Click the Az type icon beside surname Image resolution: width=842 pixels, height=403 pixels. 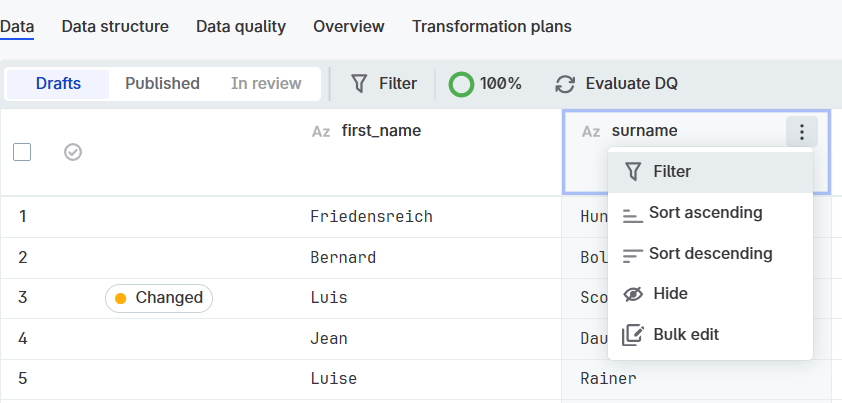591,132
